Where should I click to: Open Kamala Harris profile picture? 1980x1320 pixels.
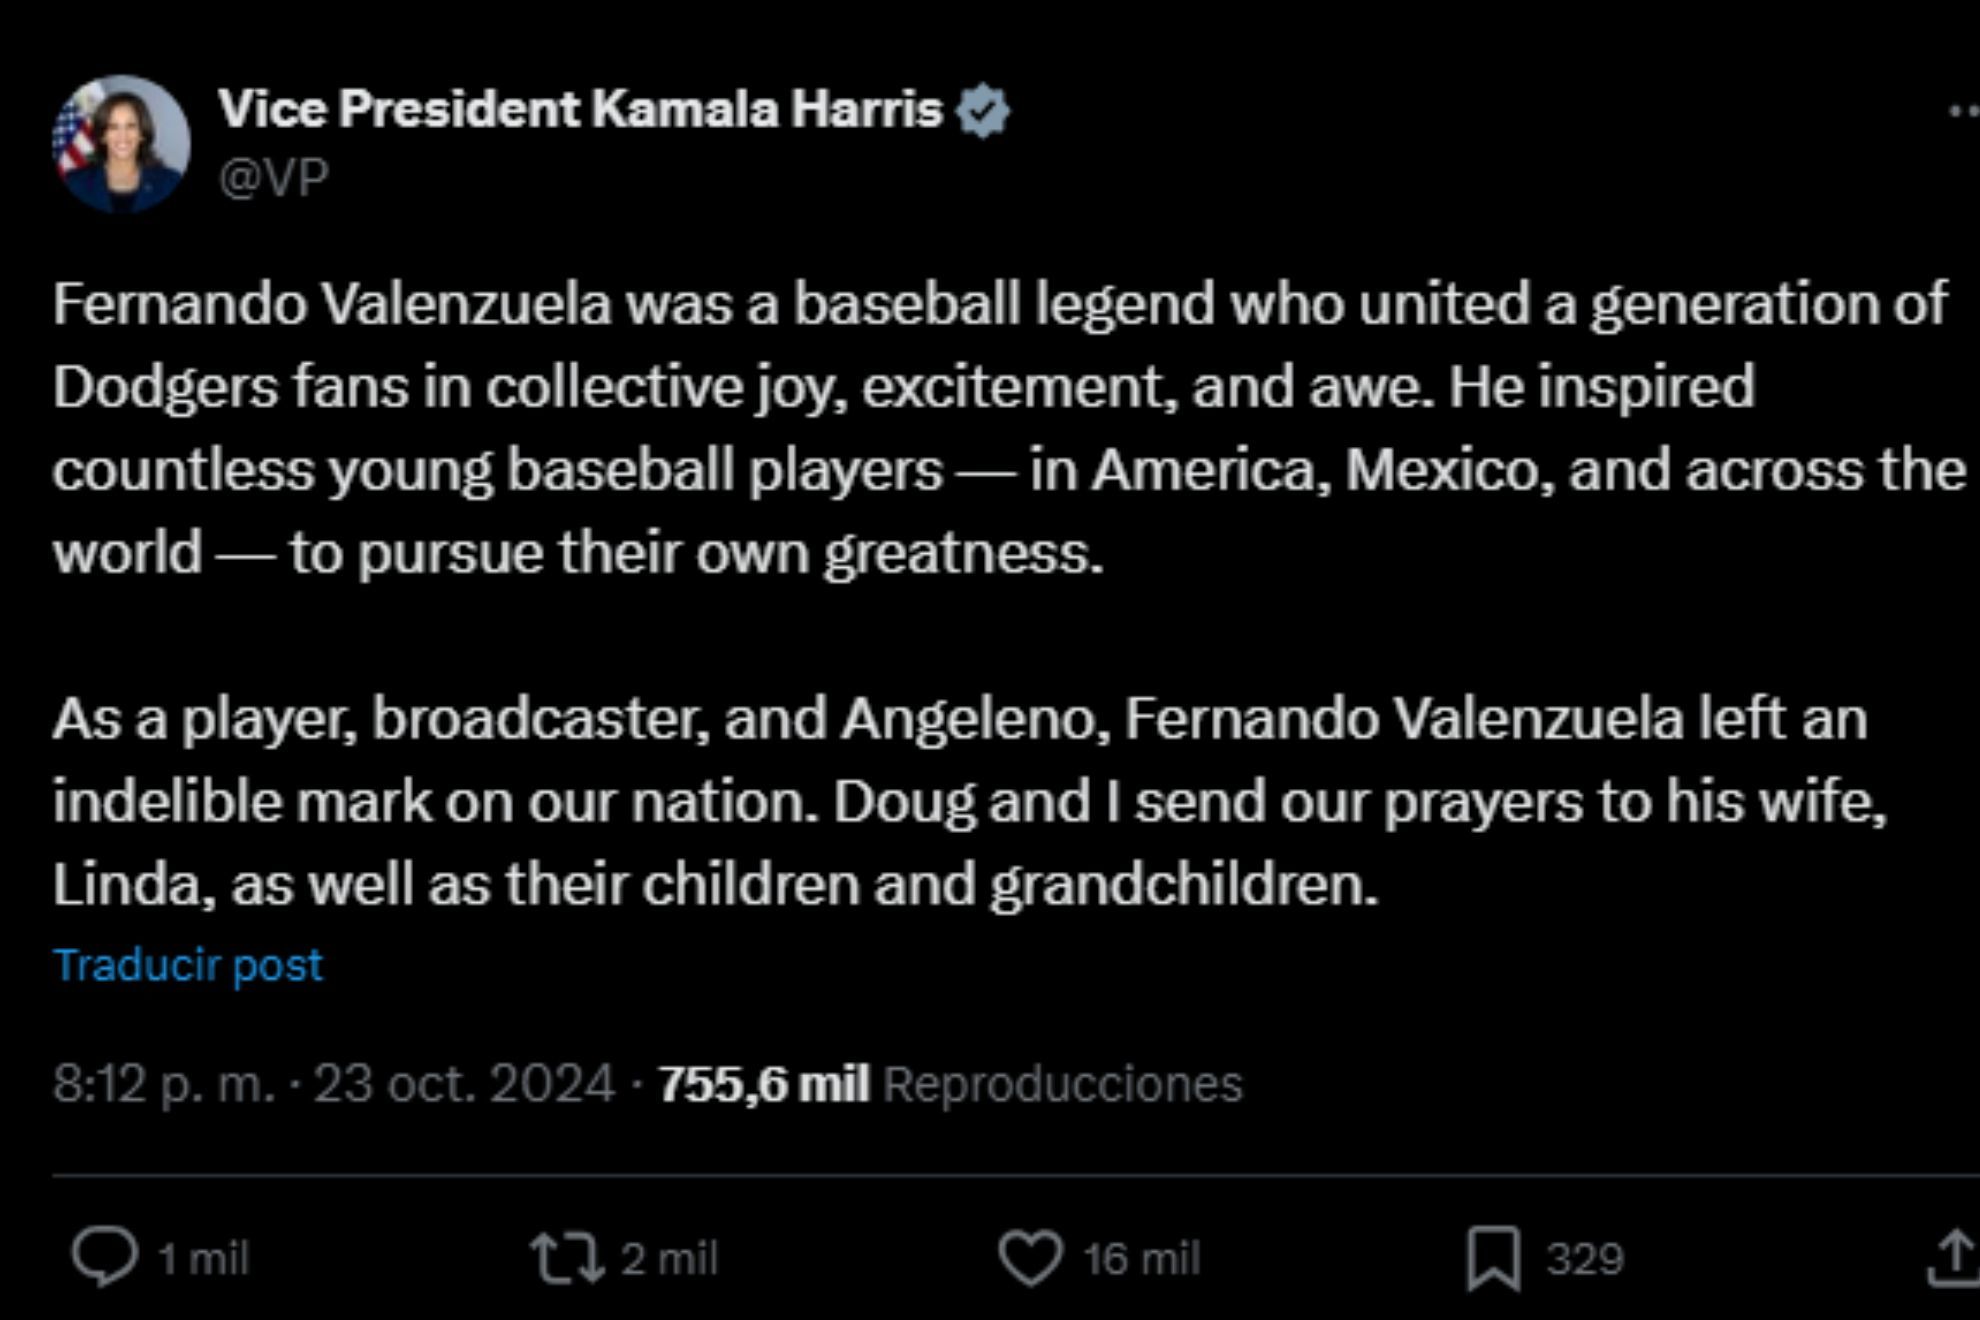click(121, 144)
